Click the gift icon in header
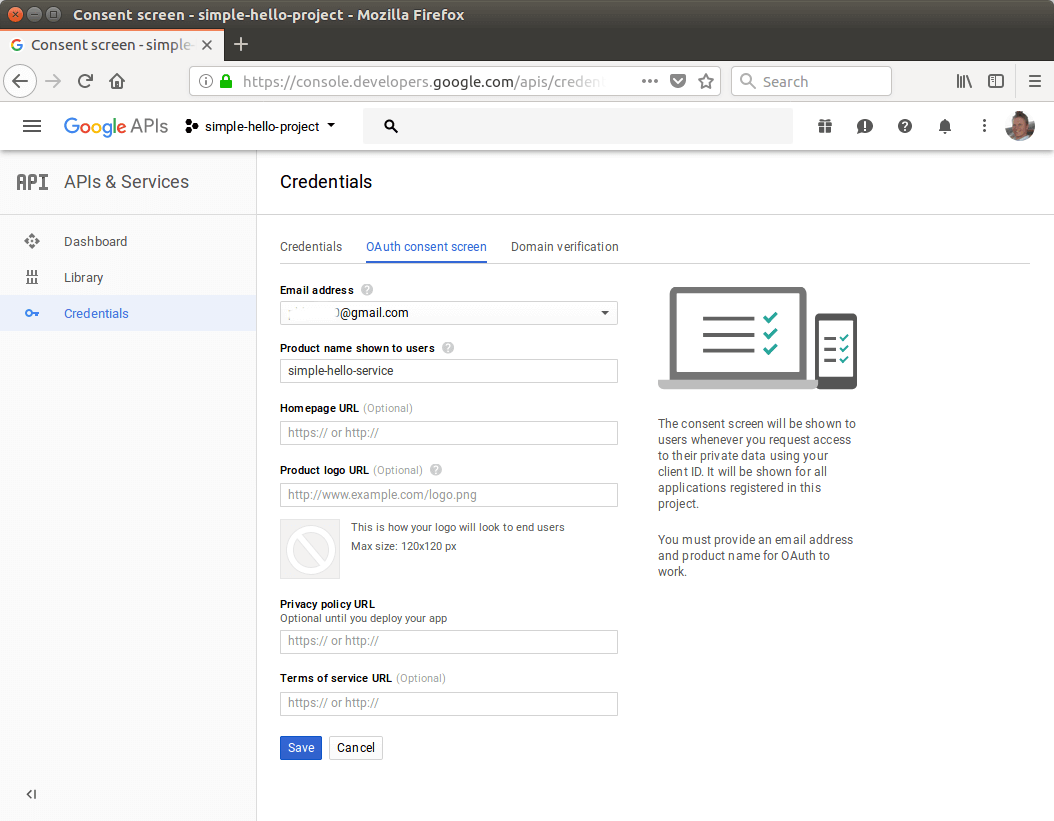1054x821 pixels. click(824, 126)
